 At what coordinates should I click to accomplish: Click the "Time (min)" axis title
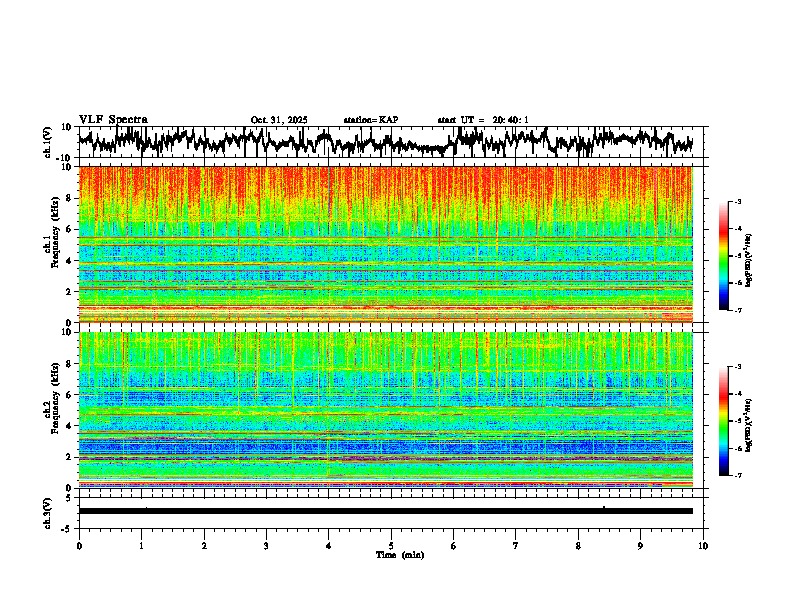[400, 555]
